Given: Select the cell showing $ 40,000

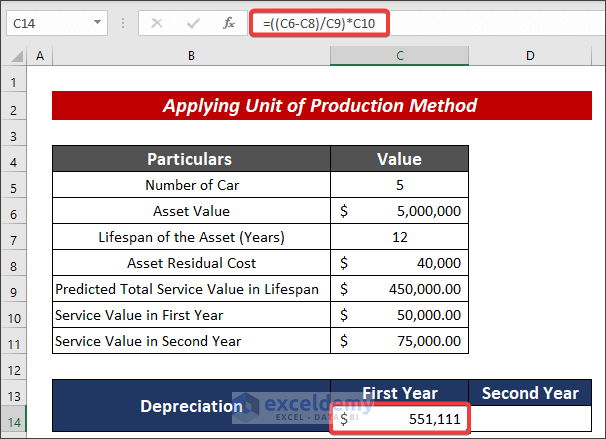Looking at the screenshot, I should [399, 263].
